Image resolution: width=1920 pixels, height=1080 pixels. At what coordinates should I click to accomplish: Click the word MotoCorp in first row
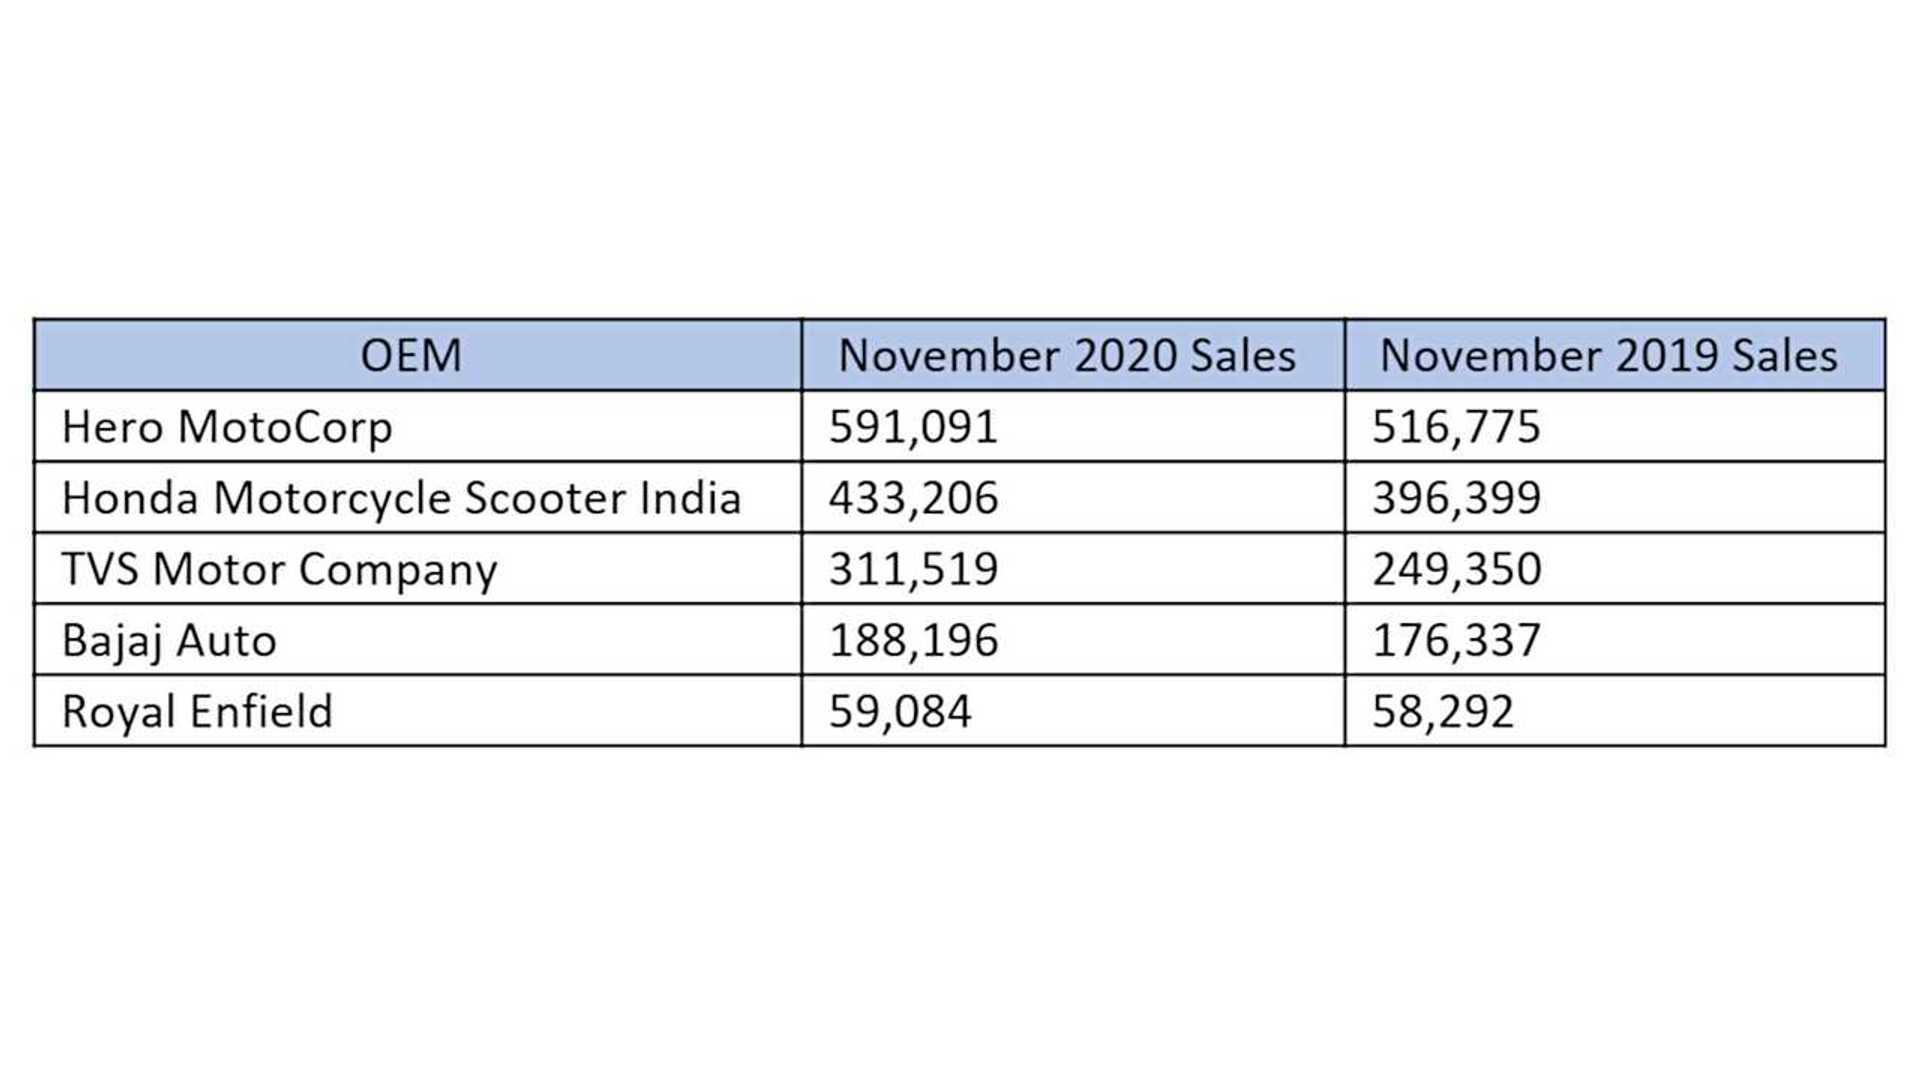(x=285, y=427)
